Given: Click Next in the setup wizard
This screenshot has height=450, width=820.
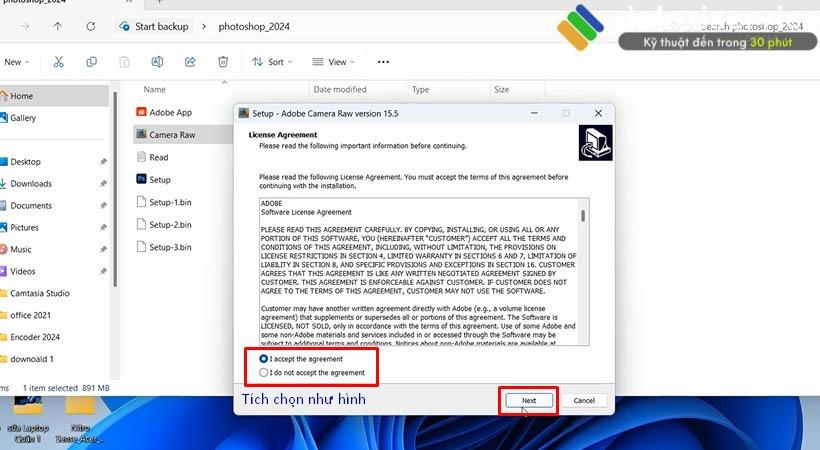Looking at the screenshot, I should [x=529, y=400].
